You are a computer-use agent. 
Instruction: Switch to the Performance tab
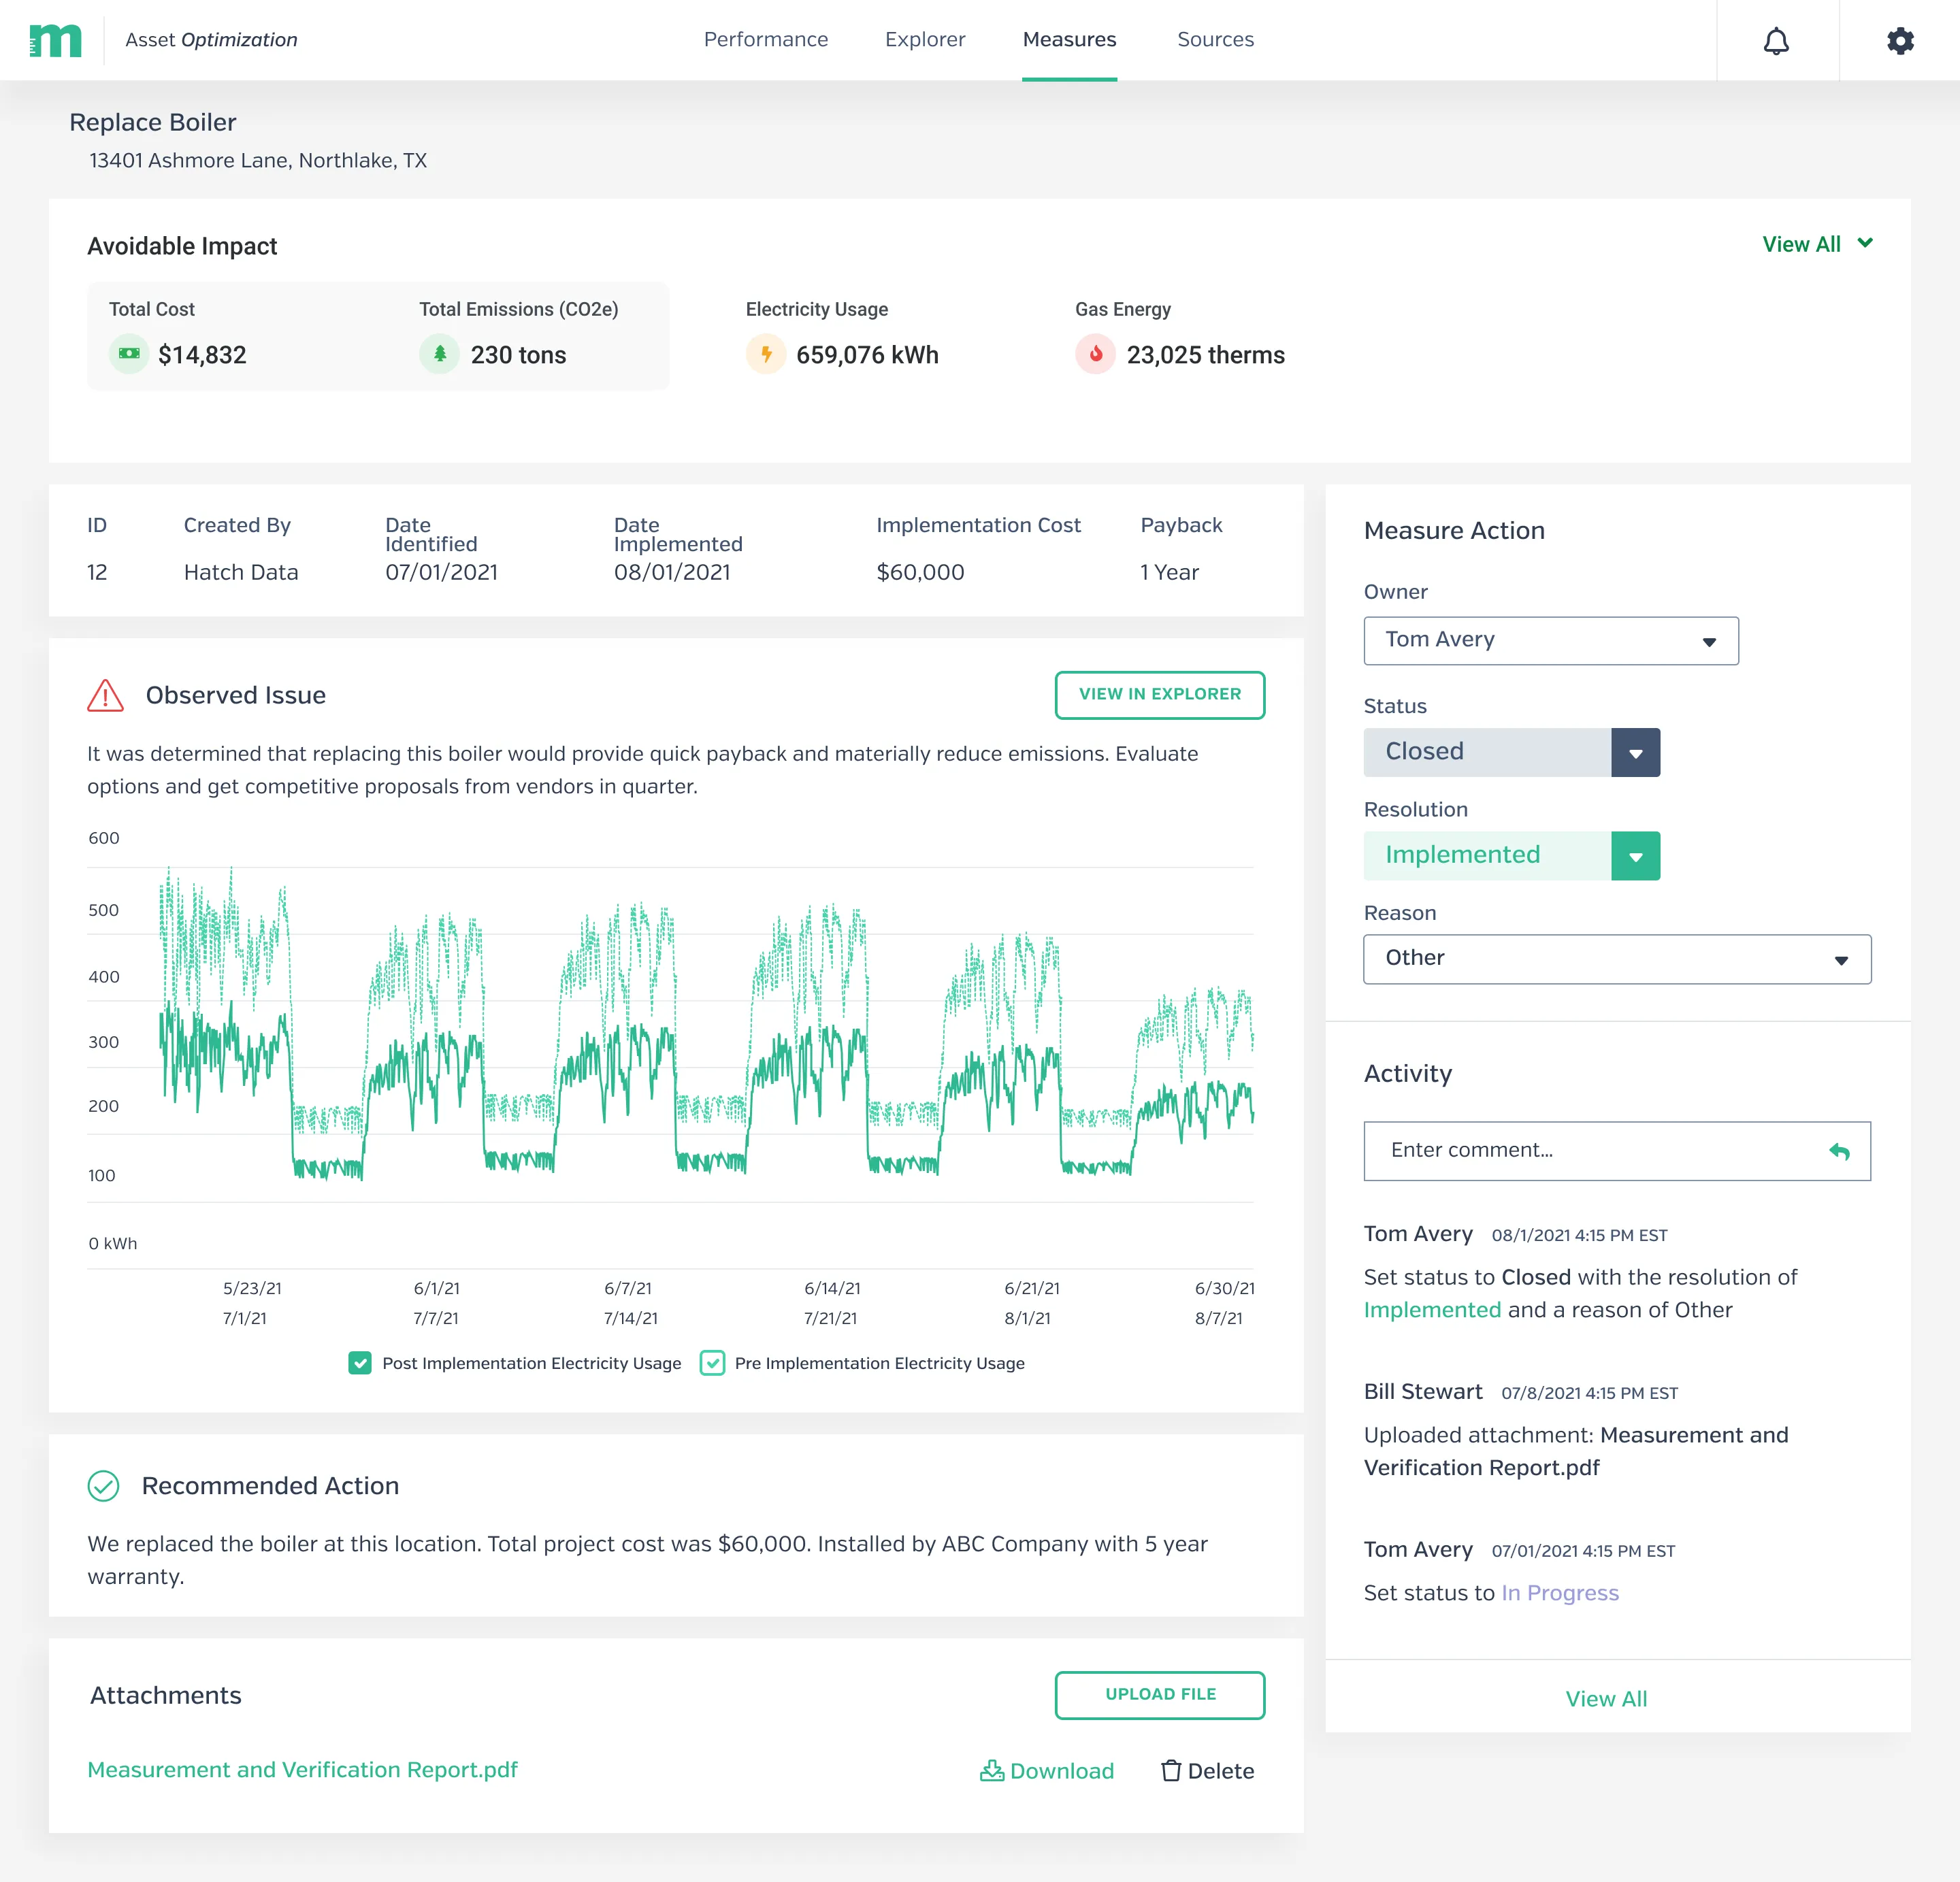pos(766,39)
